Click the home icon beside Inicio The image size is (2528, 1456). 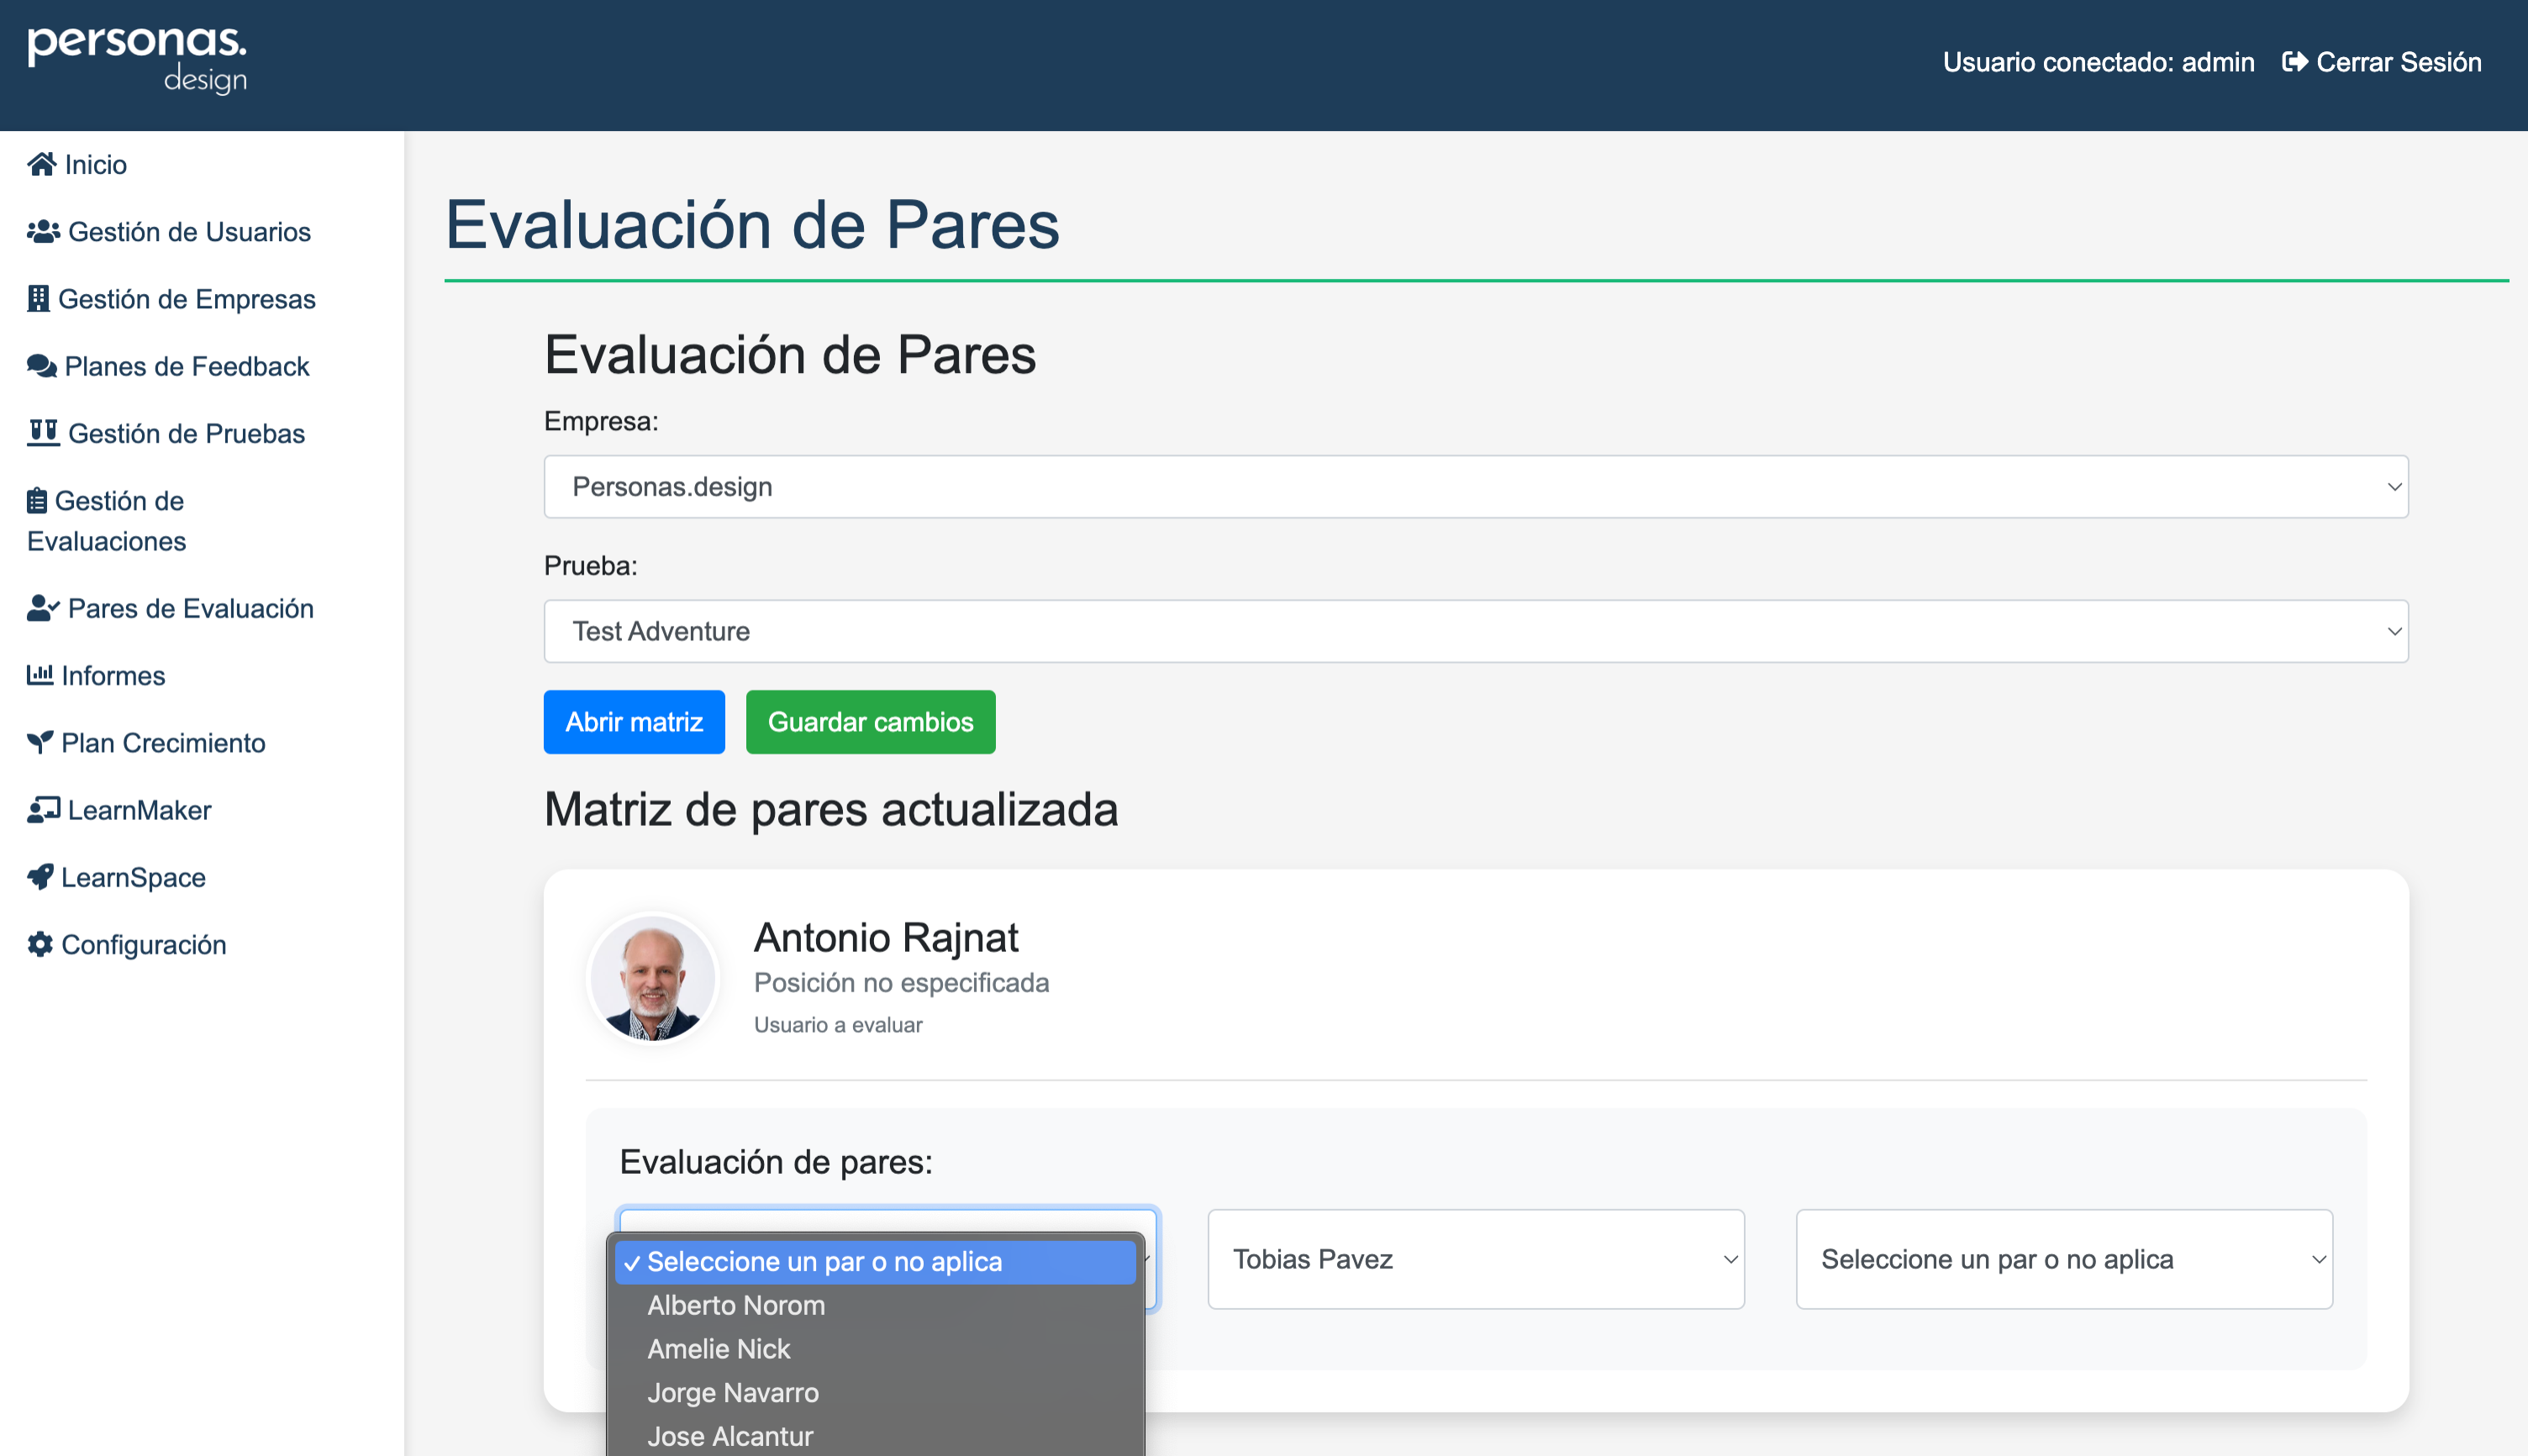(x=41, y=164)
